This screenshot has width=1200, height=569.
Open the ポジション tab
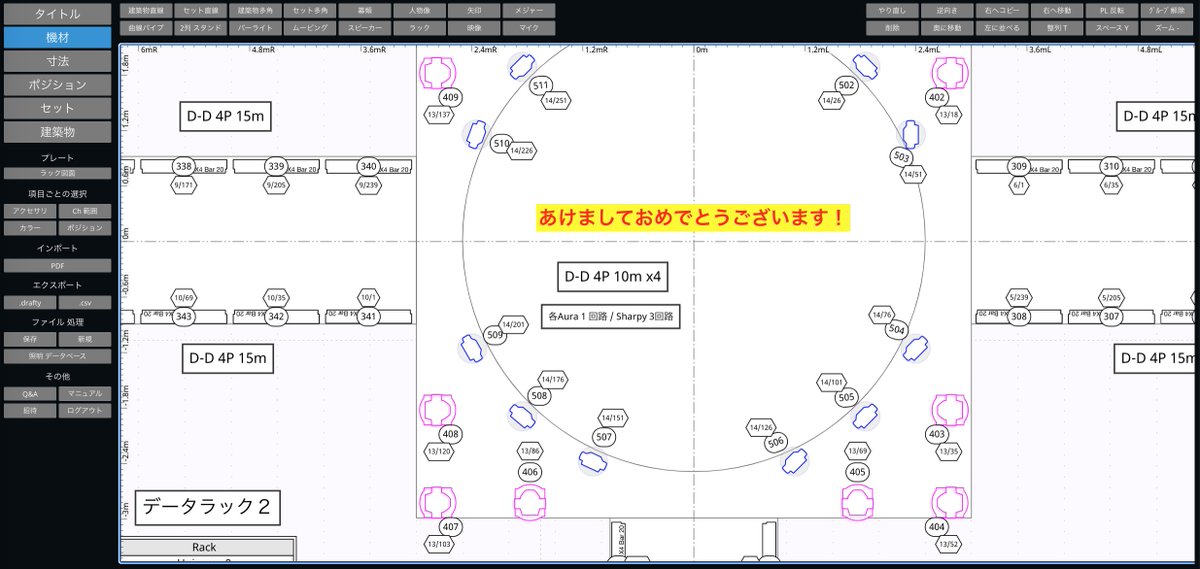[57, 85]
